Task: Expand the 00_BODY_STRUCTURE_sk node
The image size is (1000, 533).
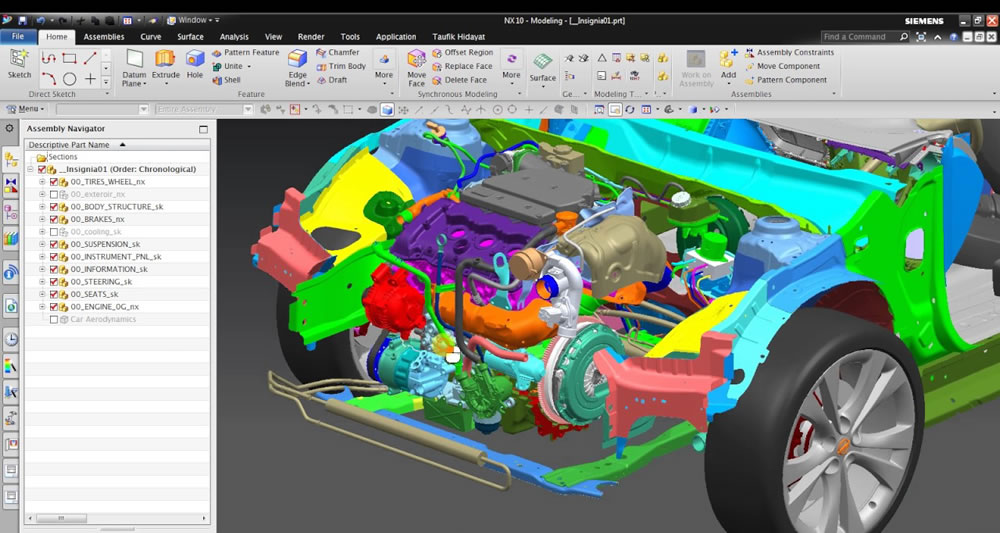Action: [x=42, y=207]
